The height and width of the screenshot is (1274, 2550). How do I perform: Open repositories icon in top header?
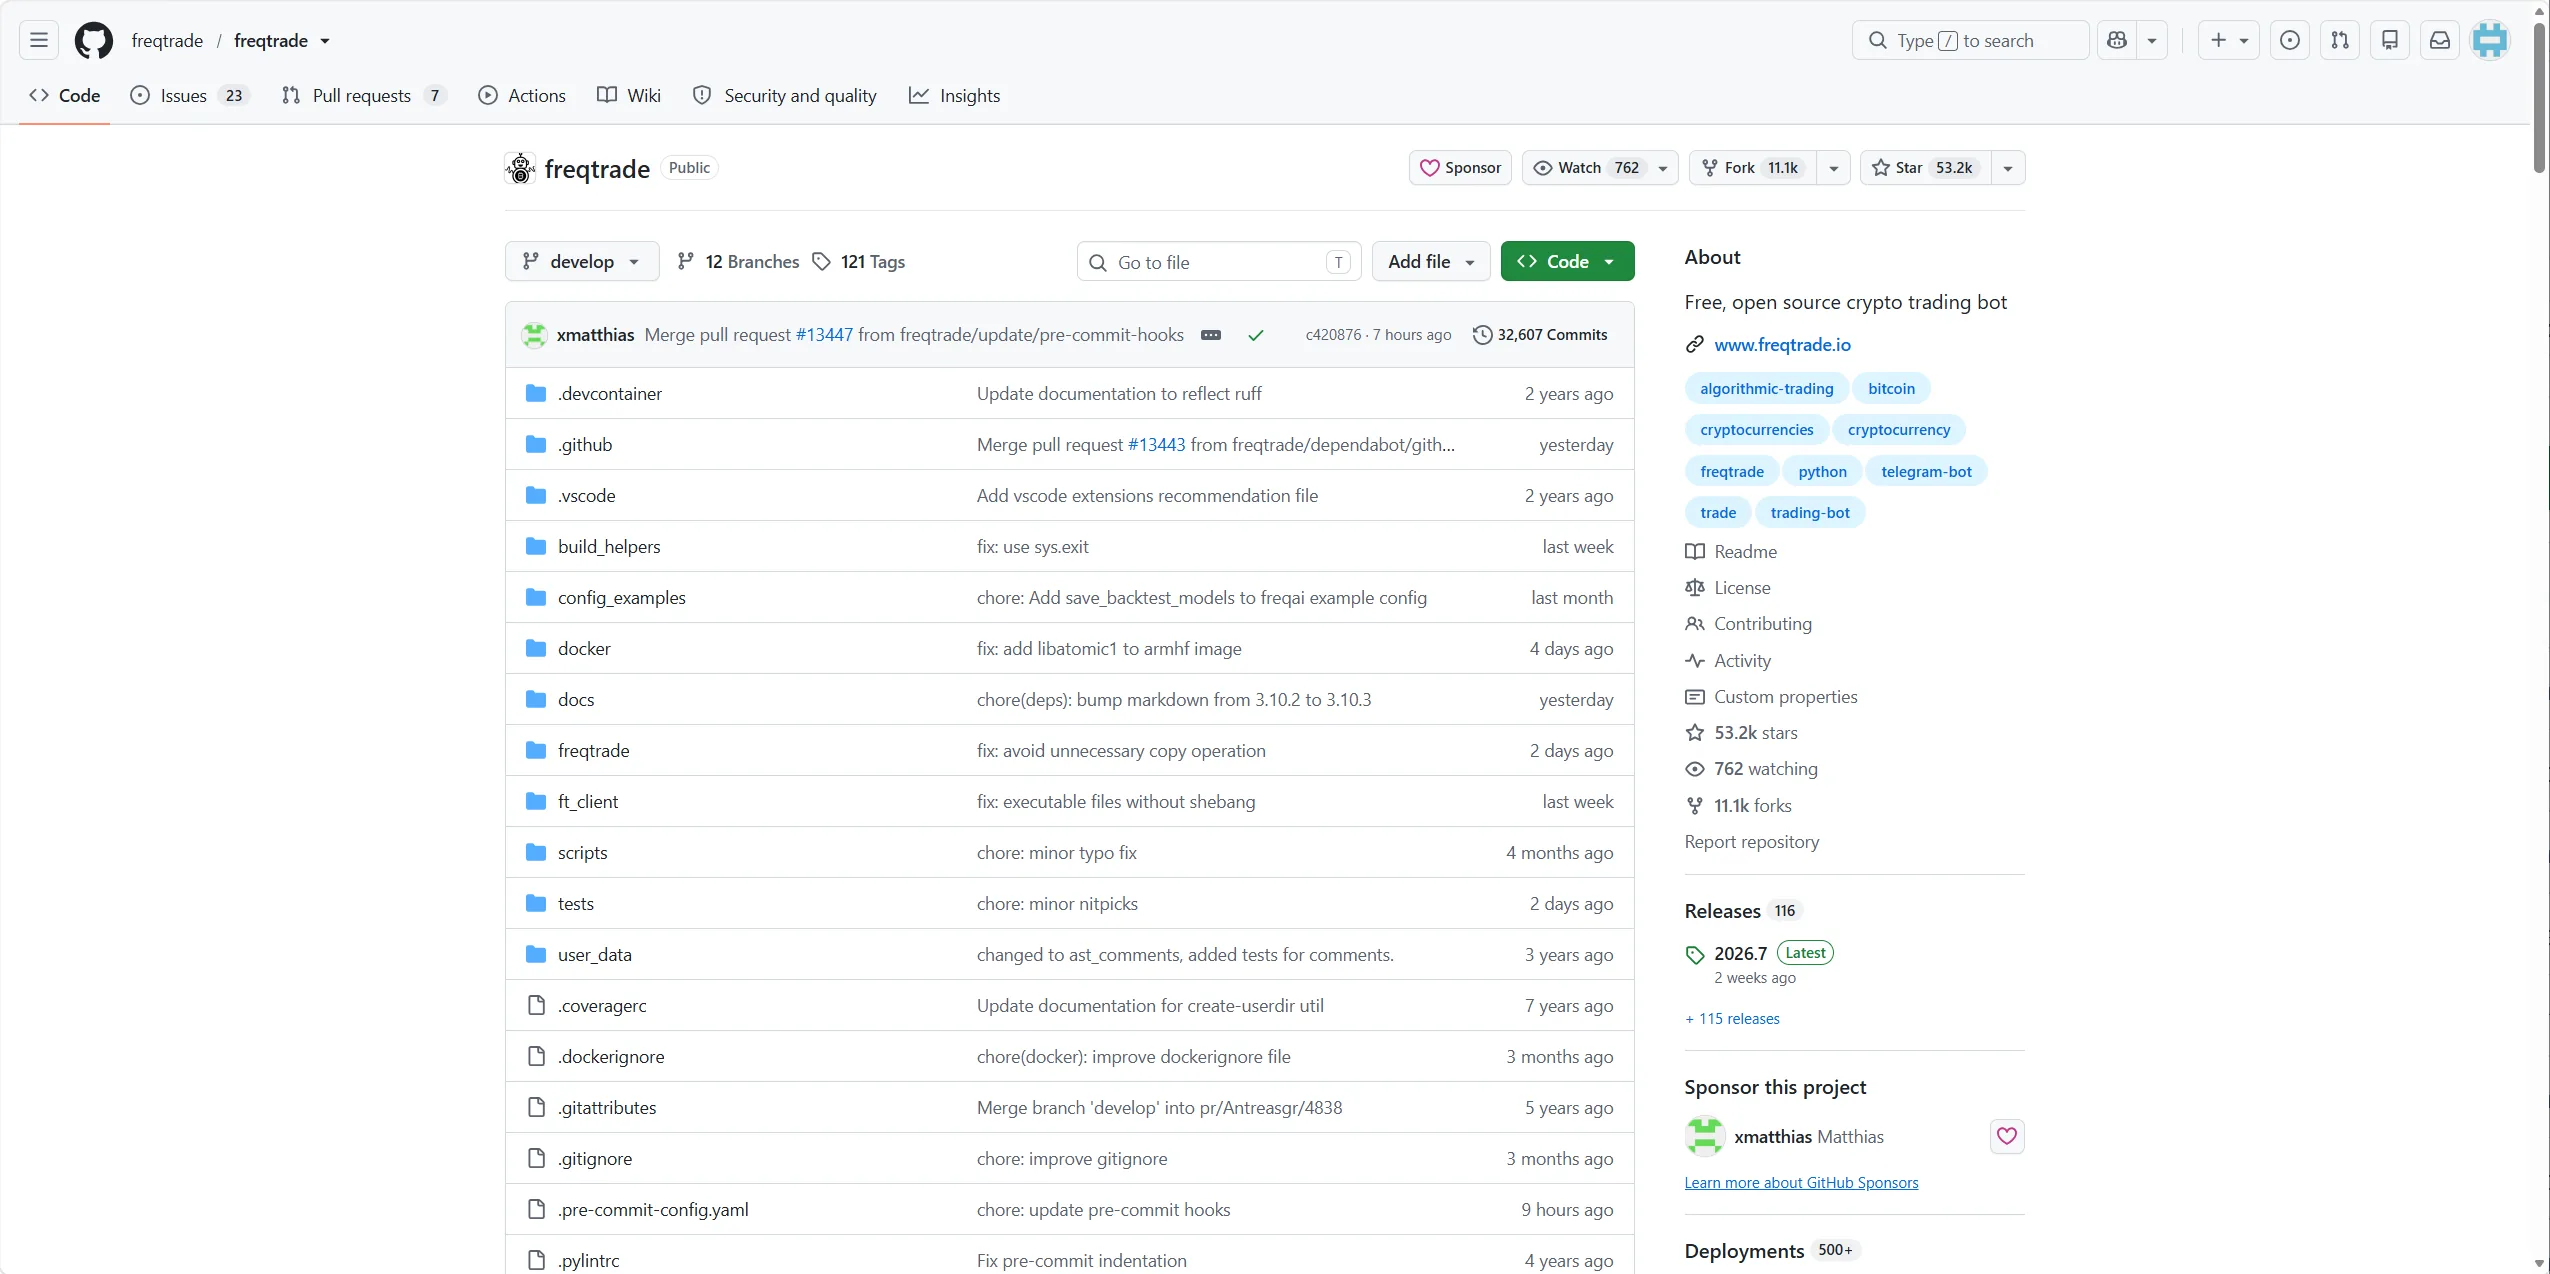(x=2390, y=40)
